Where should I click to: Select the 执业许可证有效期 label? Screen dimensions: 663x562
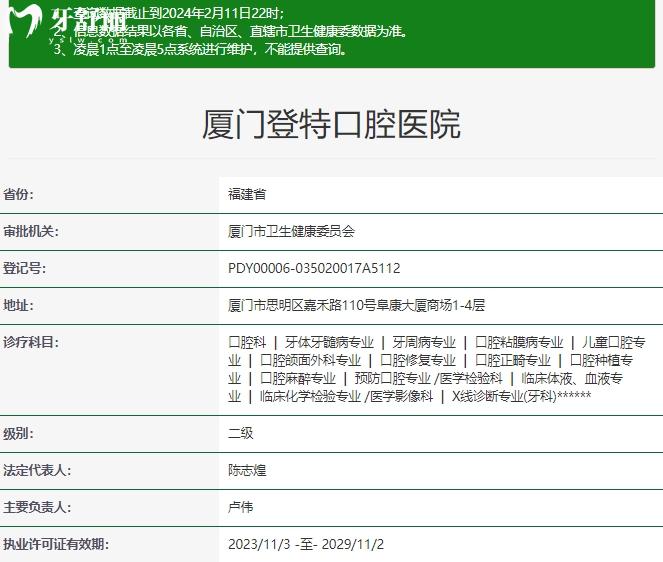(x=56, y=544)
